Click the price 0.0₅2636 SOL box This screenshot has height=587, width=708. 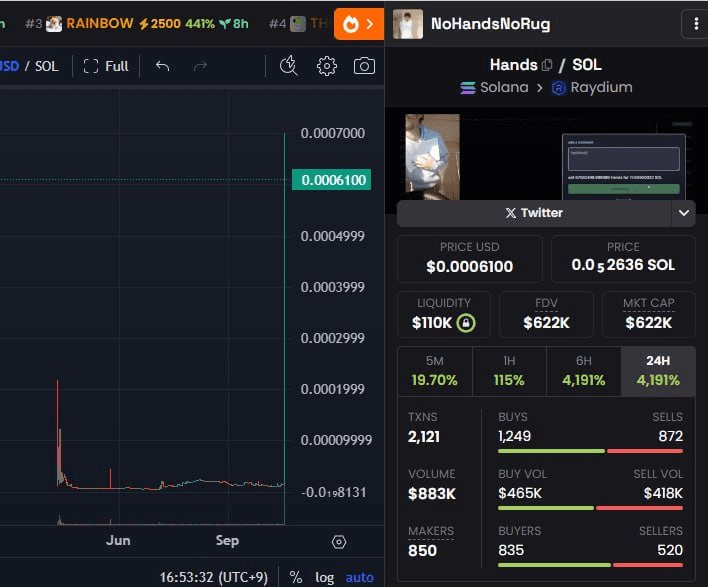(x=623, y=259)
